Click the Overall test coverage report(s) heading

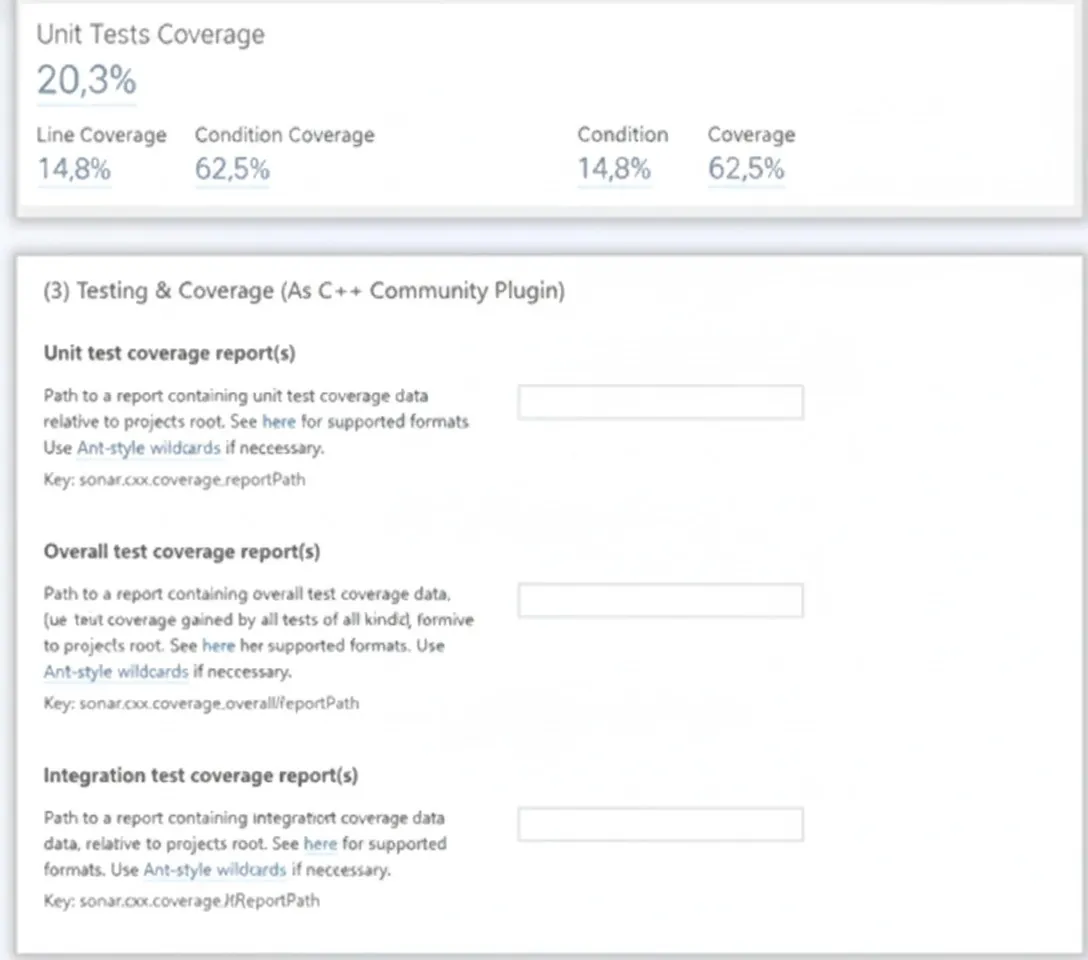click(182, 552)
